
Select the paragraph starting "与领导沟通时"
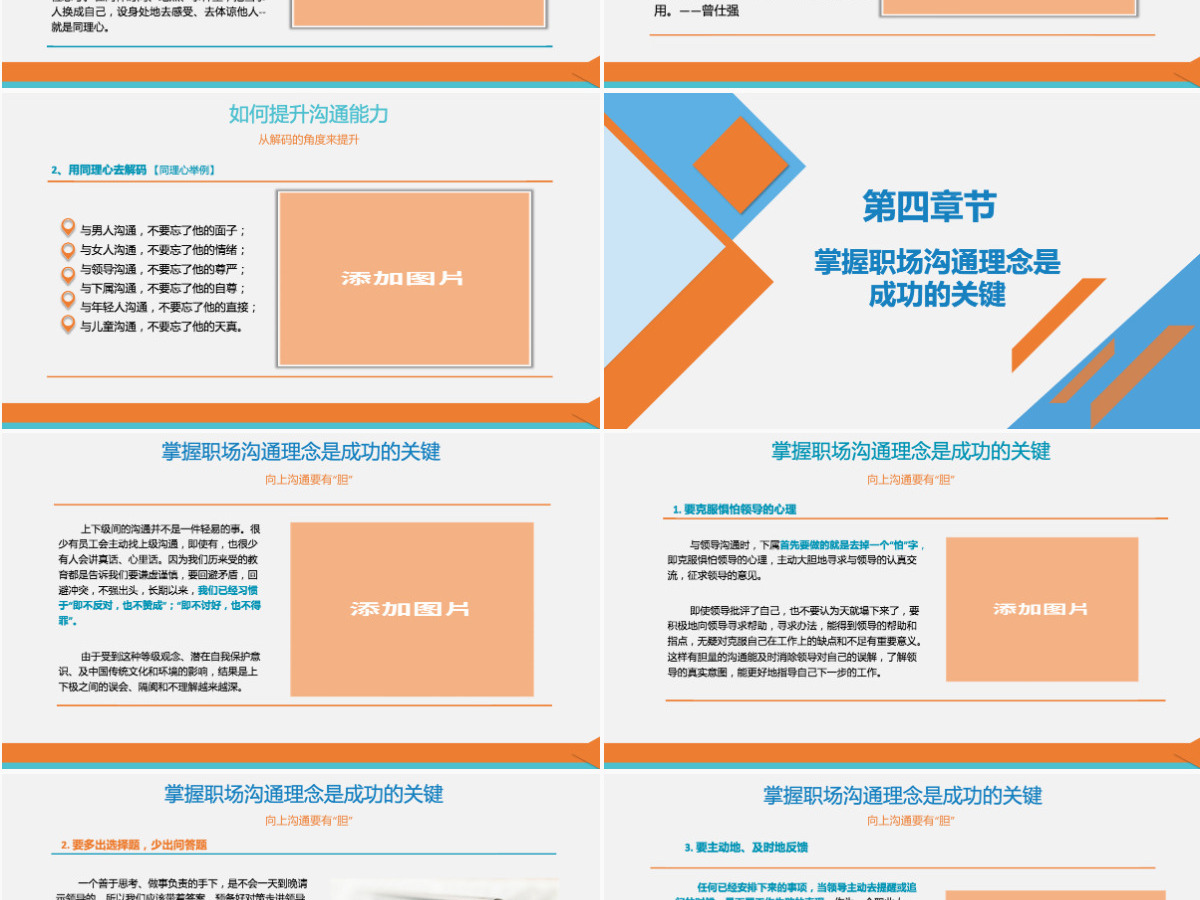tap(797, 560)
